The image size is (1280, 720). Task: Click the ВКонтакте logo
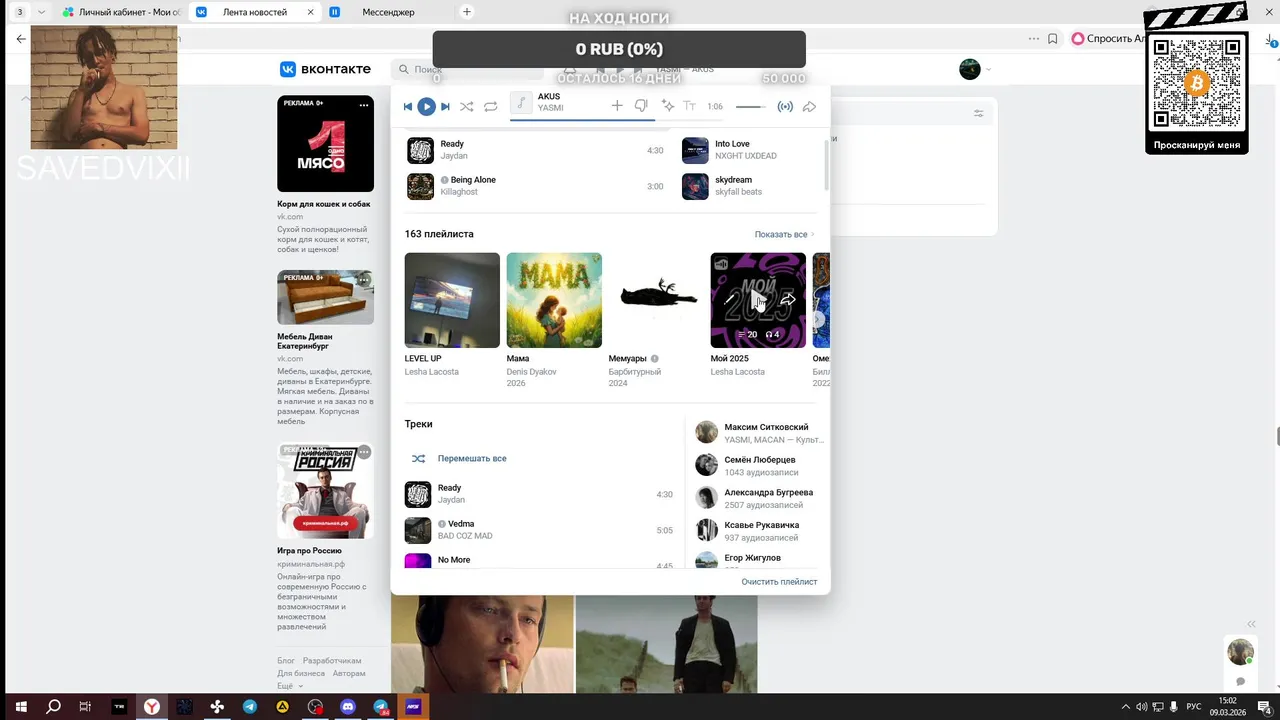325,69
